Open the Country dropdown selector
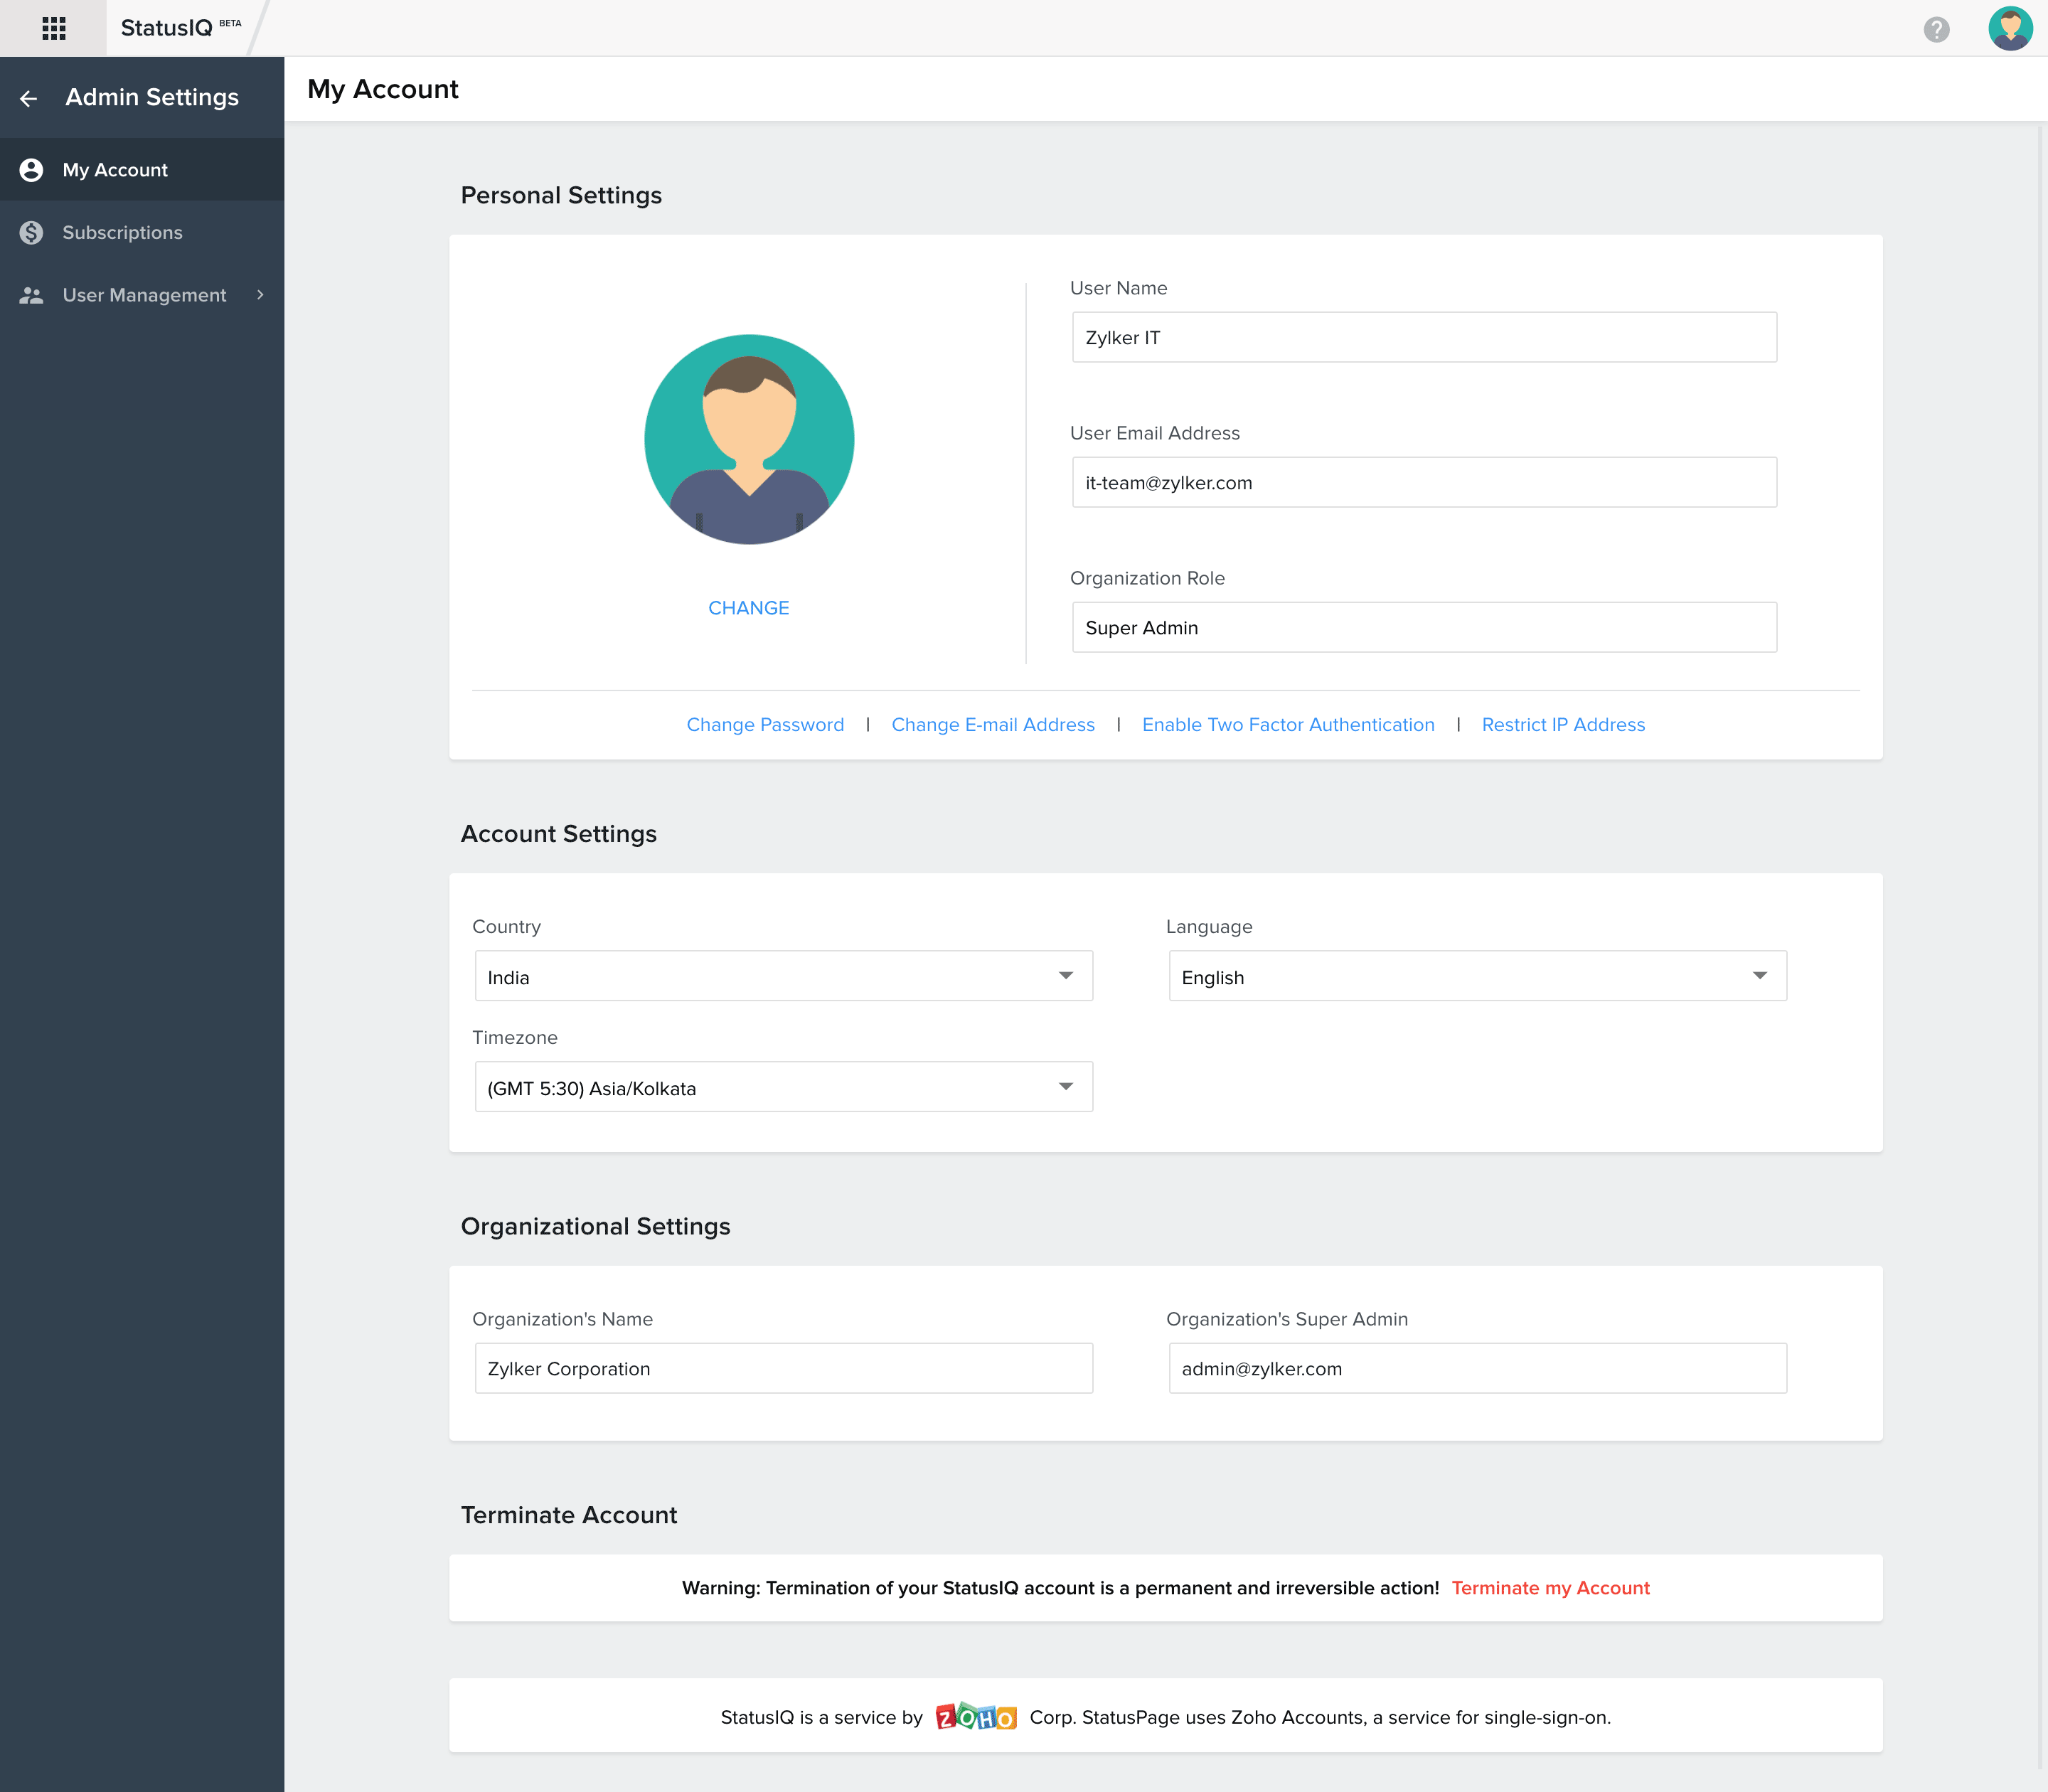Image resolution: width=2048 pixels, height=1792 pixels. pos(780,975)
